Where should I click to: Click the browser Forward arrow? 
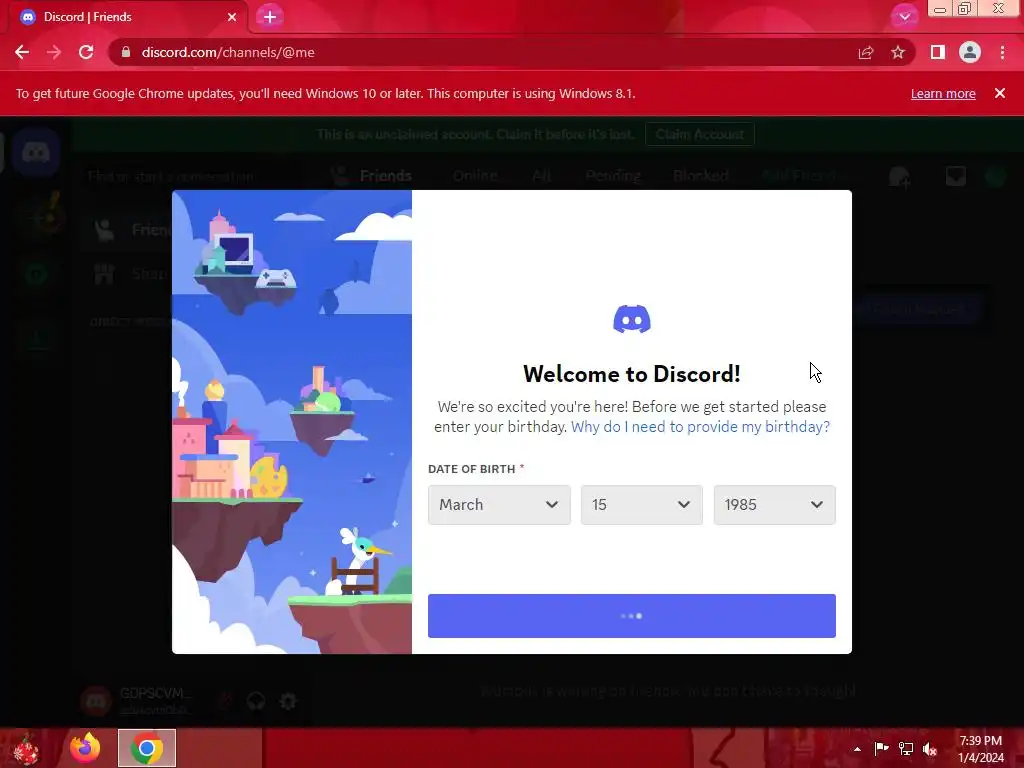(54, 52)
